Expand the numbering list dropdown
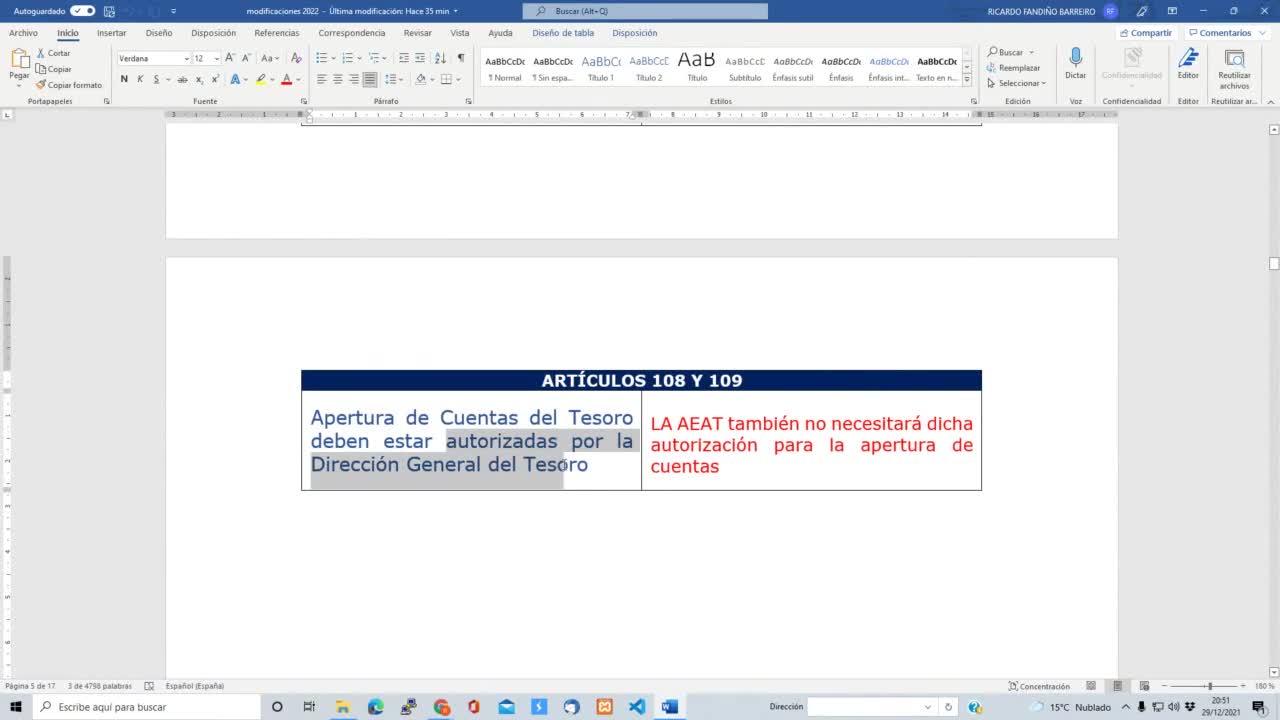This screenshot has width=1280, height=720. click(x=358, y=58)
